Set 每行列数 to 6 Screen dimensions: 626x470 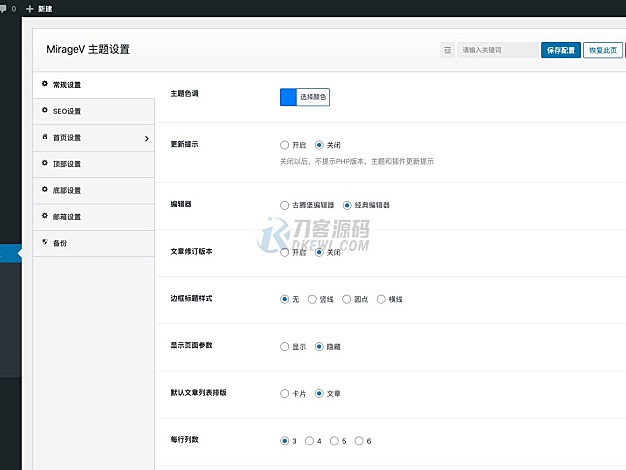359,441
